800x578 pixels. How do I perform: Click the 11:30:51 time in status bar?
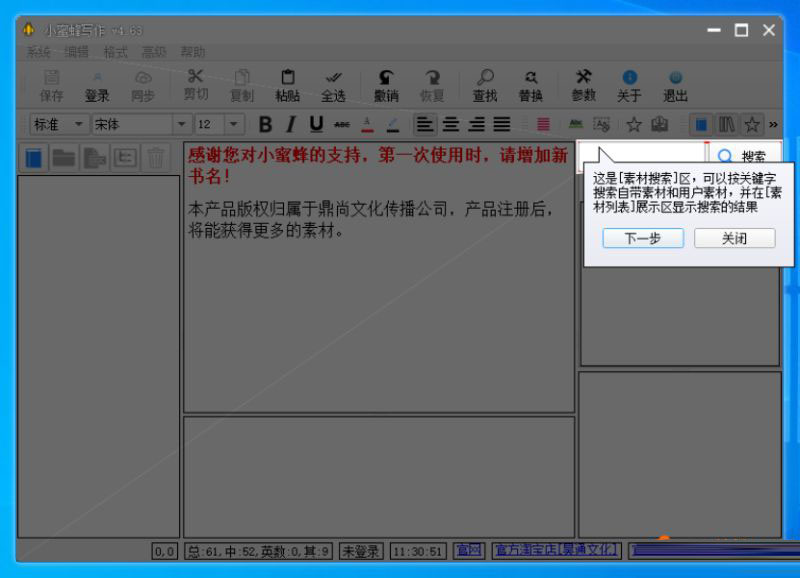pyautogui.click(x=417, y=551)
